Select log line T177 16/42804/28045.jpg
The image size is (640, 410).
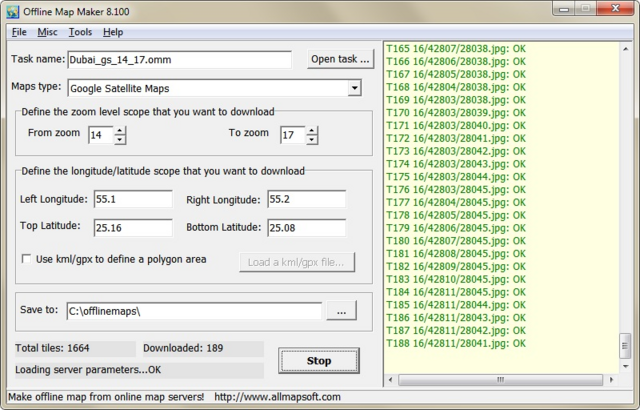tap(456, 202)
